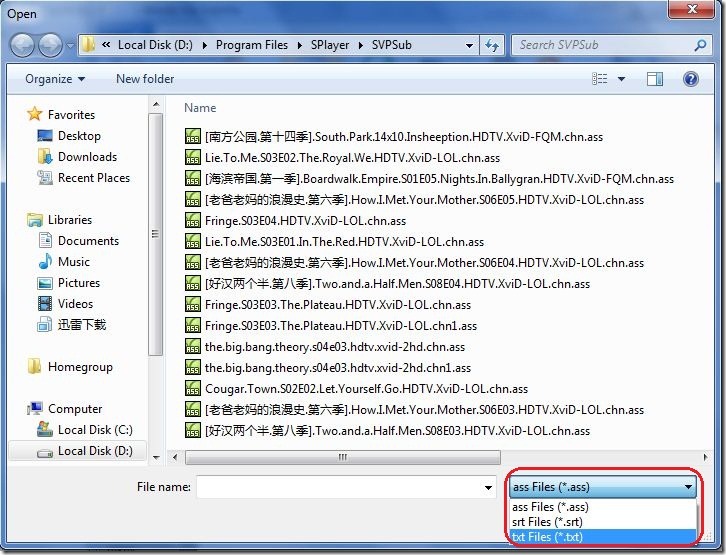Image resolution: width=726 pixels, height=555 pixels.
Task: Click the Forward navigation arrow button
Action: click(x=50, y=45)
